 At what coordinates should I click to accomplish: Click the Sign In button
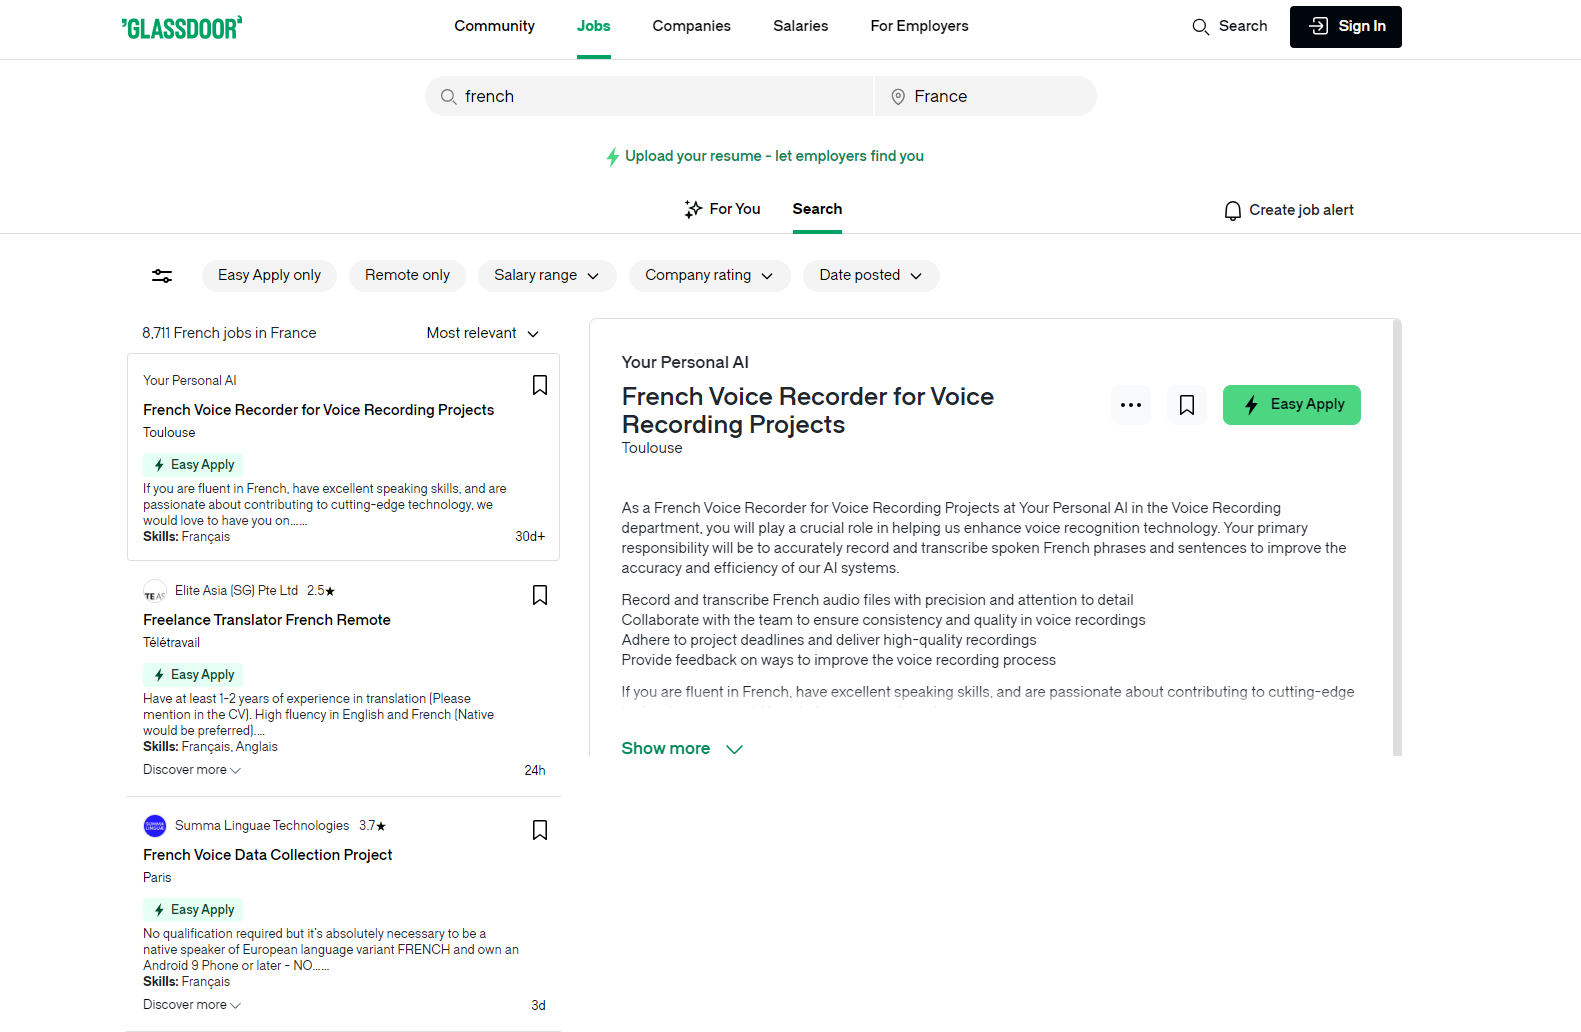1346,27
